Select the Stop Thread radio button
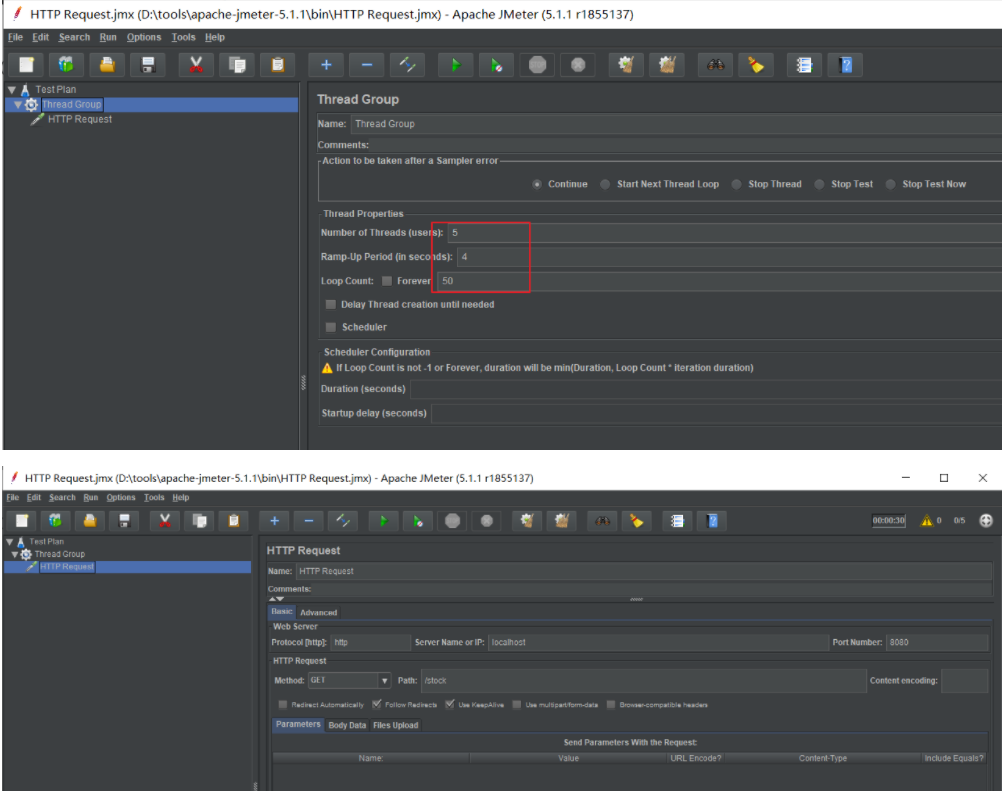 click(737, 184)
